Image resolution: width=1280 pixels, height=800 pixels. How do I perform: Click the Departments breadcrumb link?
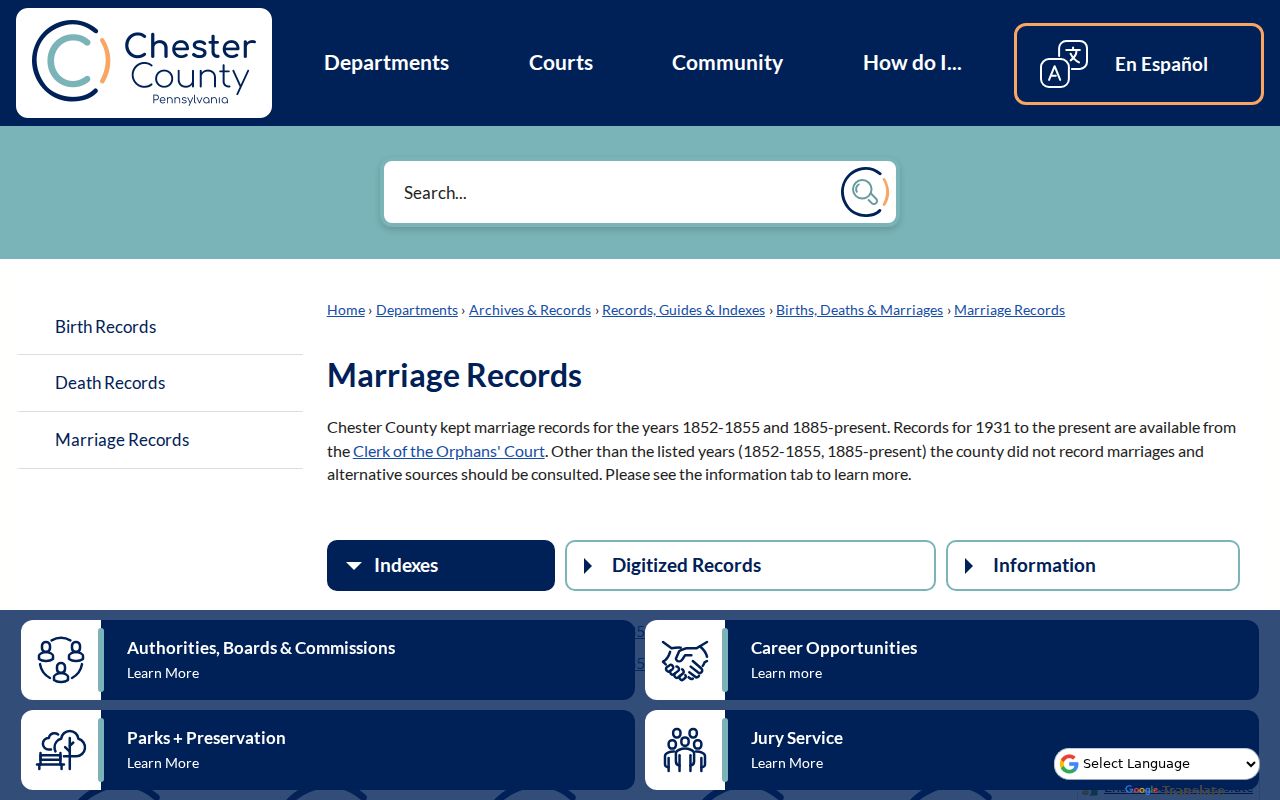click(x=417, y=310)
